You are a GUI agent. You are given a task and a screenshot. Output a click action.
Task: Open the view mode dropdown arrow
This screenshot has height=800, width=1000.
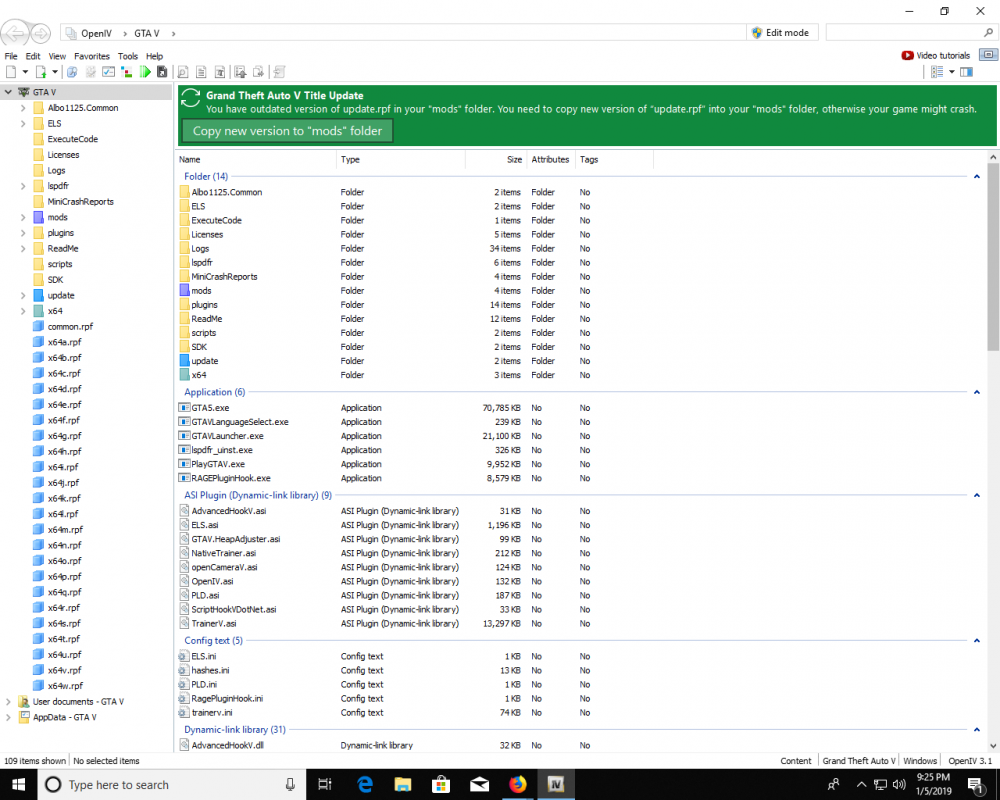point(951,72)
